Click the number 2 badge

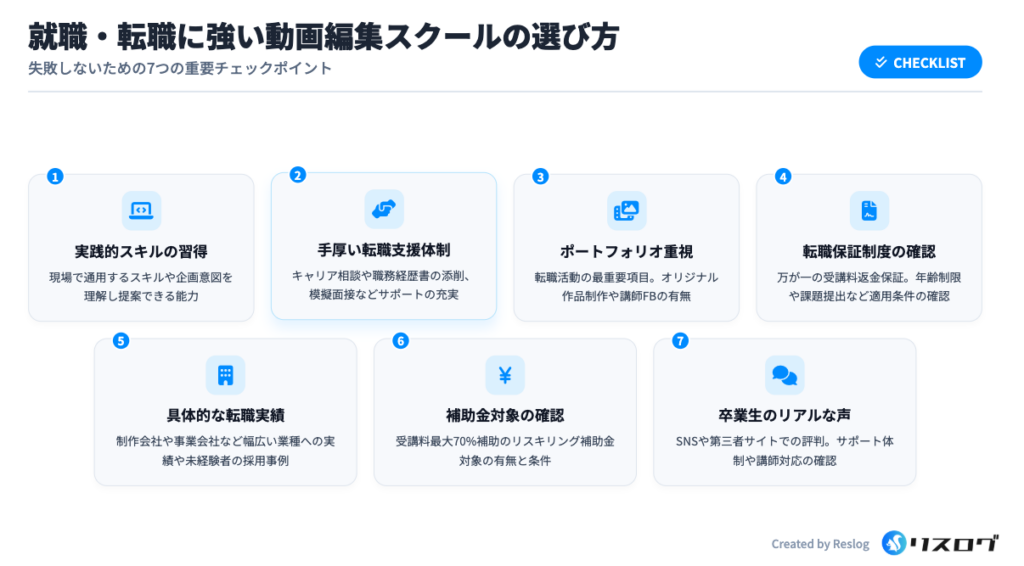297,175
